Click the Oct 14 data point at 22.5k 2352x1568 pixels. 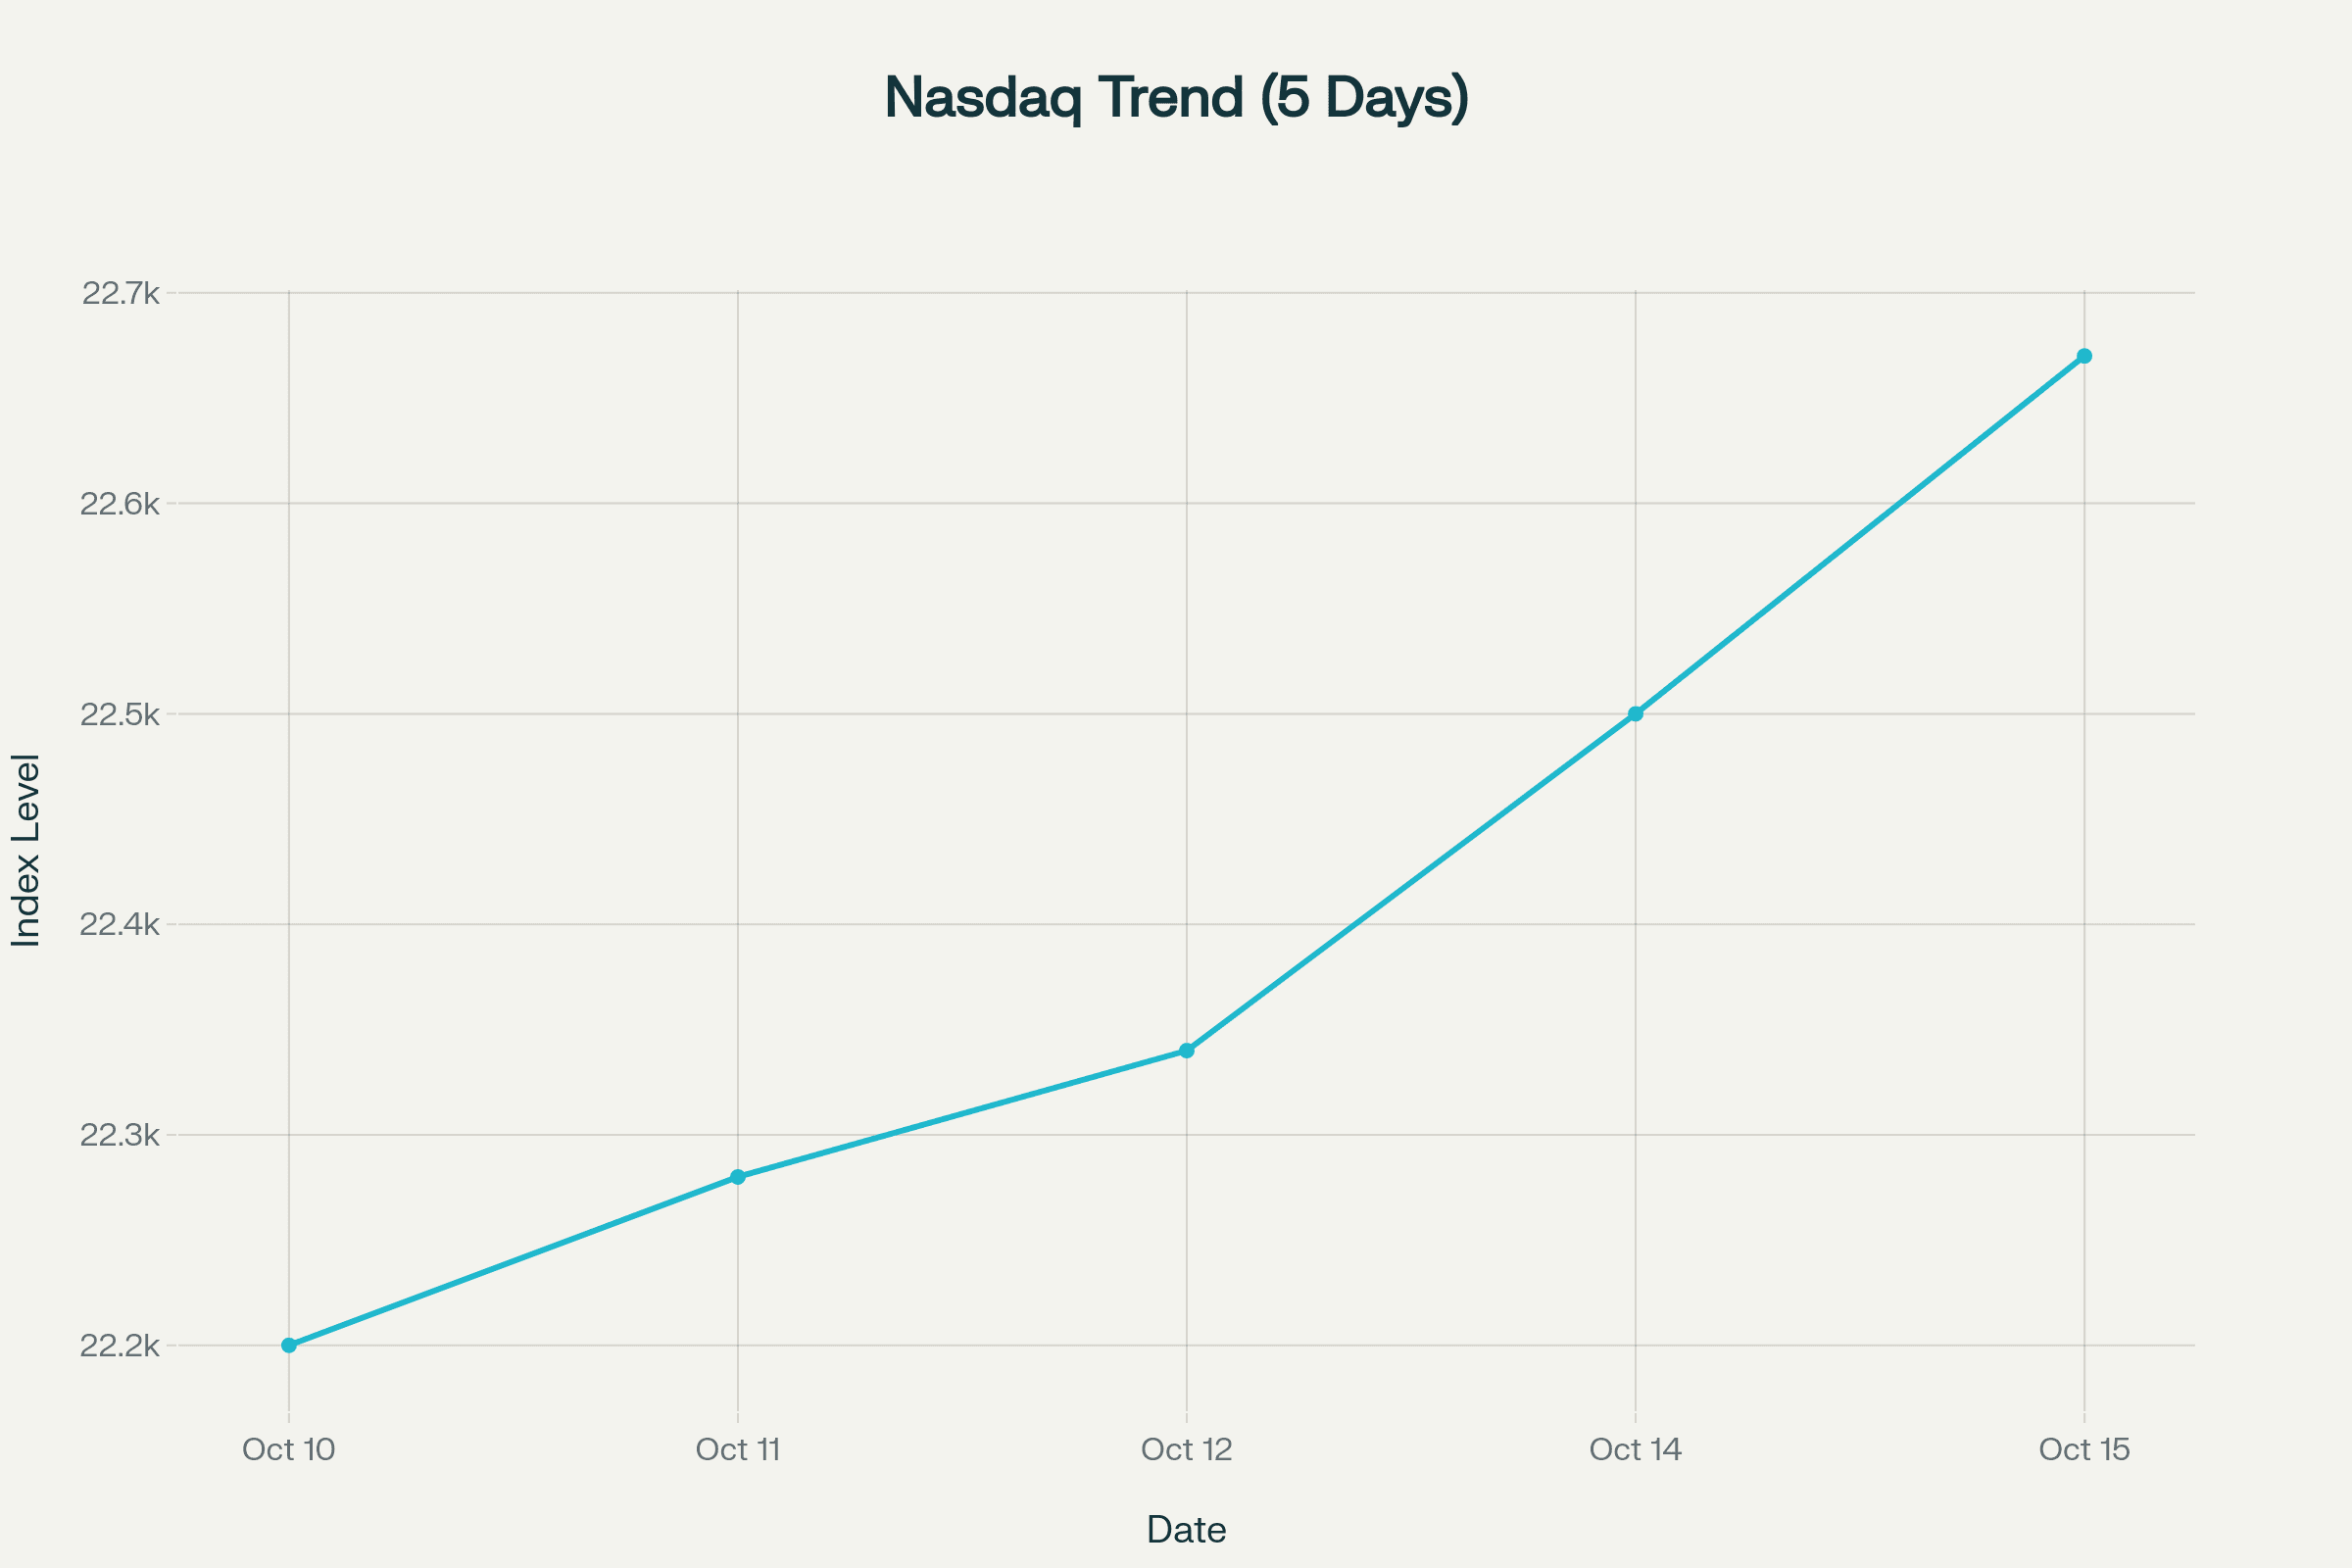click(1636, 714)
